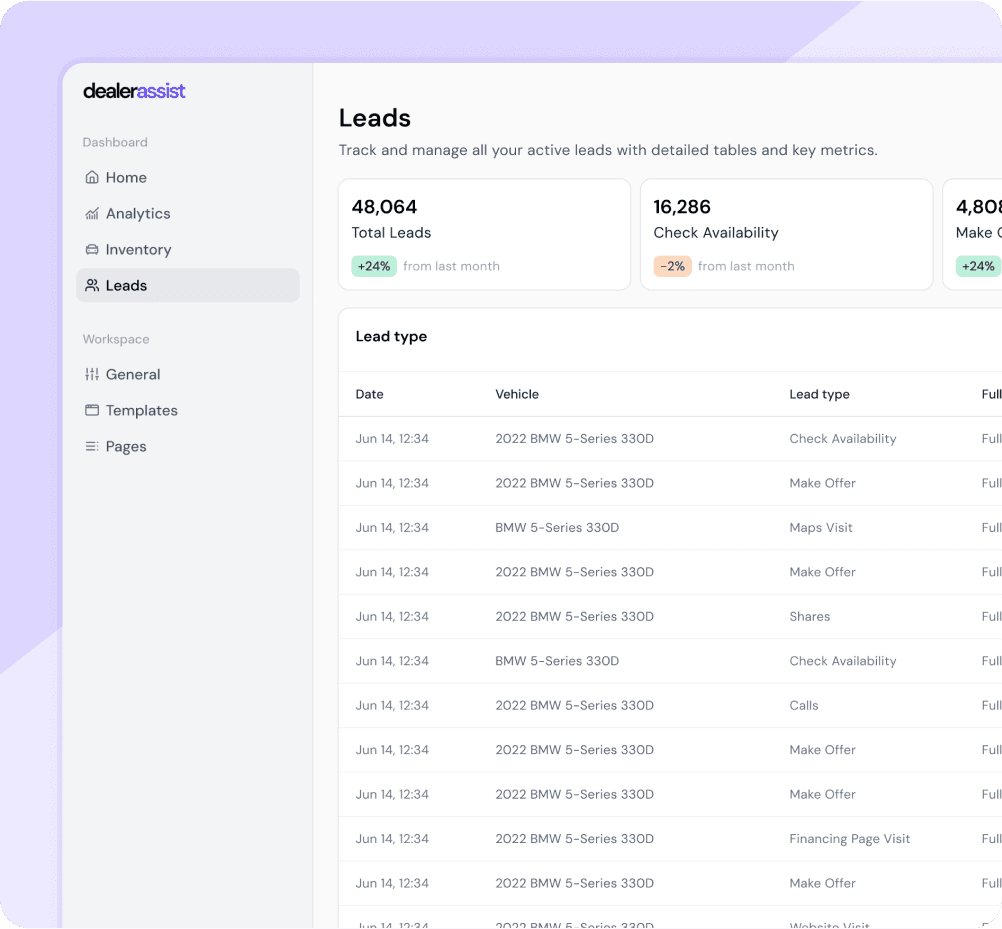Open Templates via the template icon
The image size is (1002, 929).
point(91,410)
